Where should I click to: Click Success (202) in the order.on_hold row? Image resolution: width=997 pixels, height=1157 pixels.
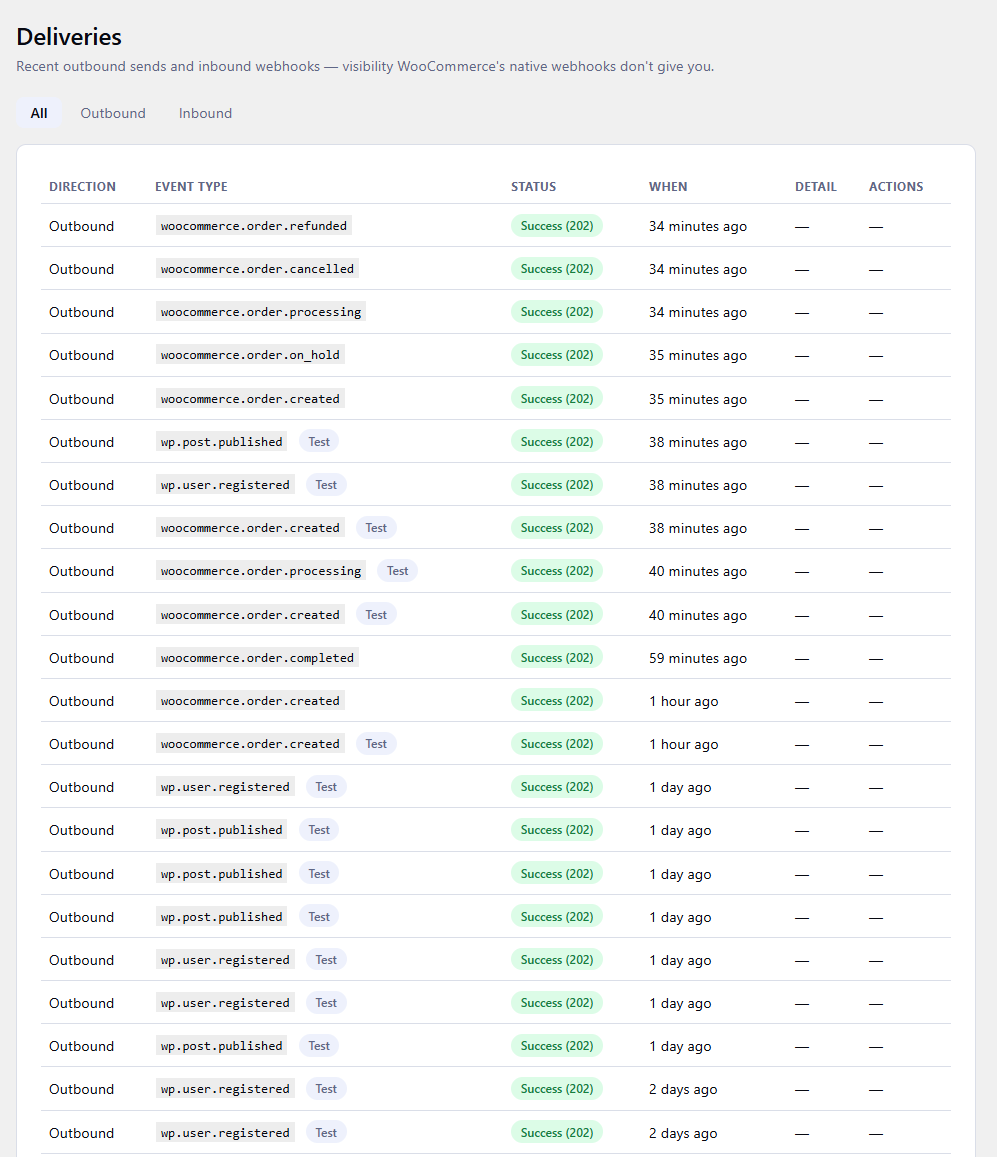click(x=557, y=355)
